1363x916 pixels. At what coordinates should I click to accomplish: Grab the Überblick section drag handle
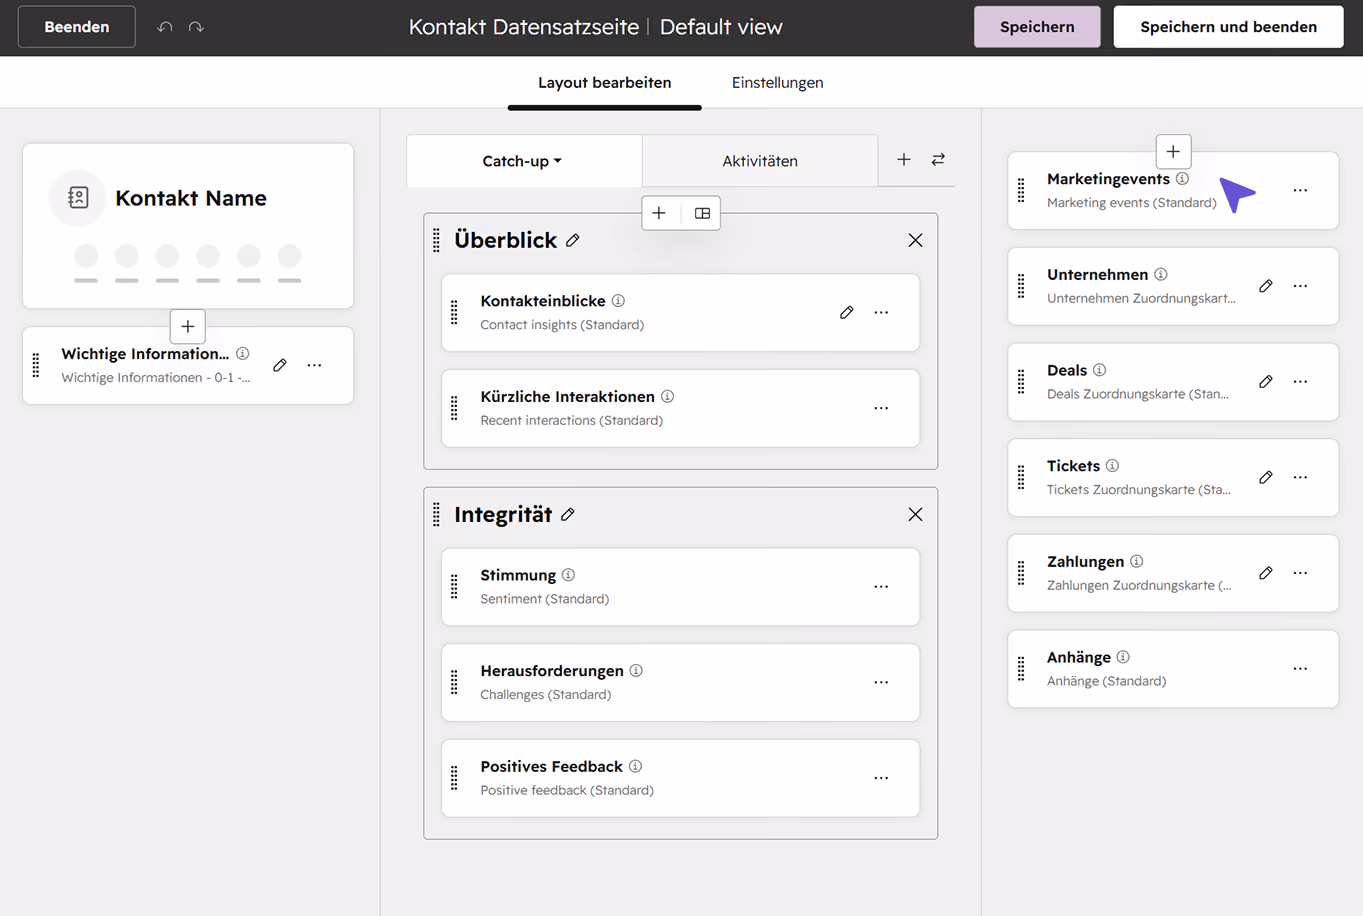[x=436, y=240]
